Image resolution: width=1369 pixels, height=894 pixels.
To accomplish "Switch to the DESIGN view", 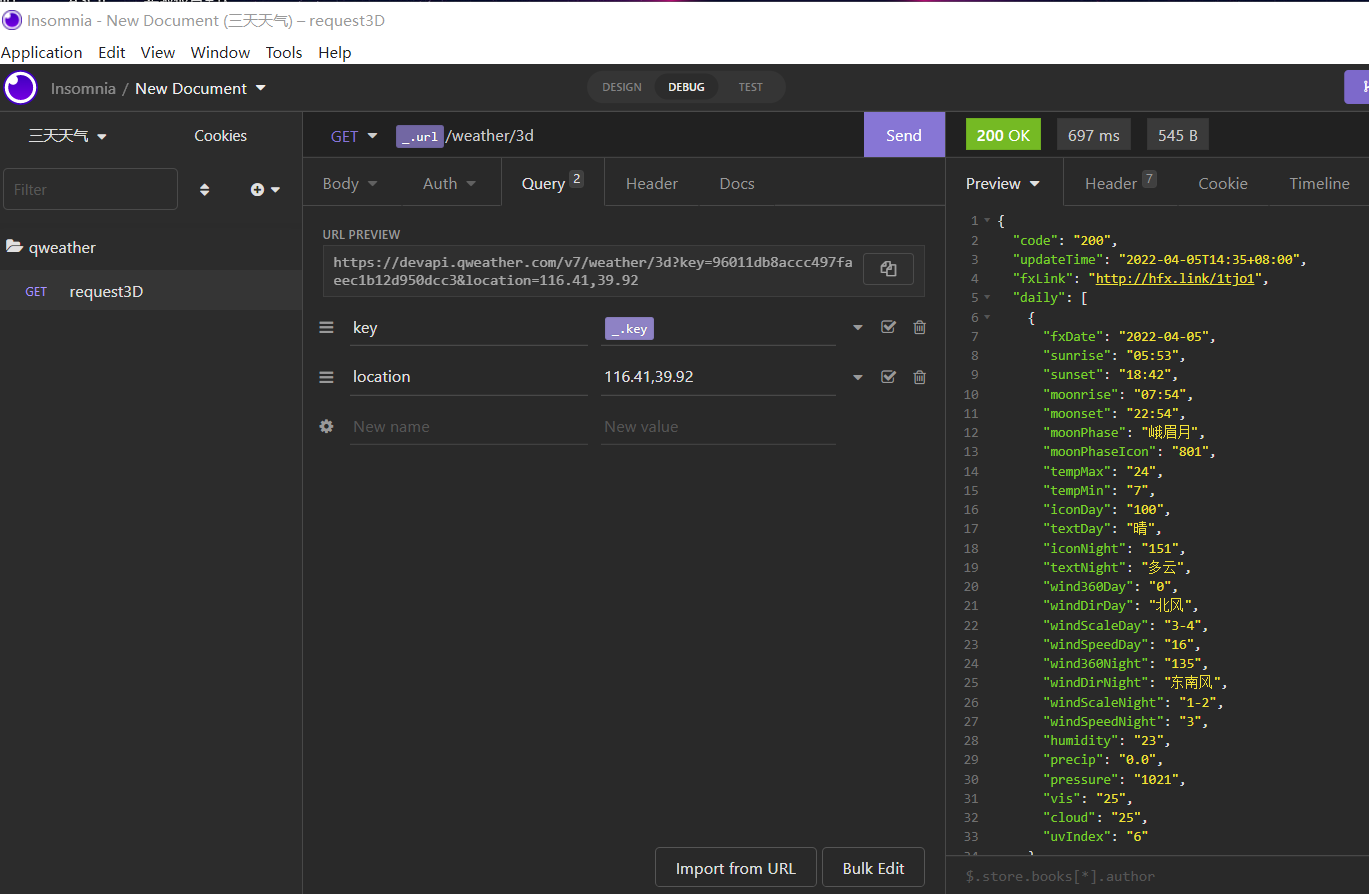I will coord(622,87).
